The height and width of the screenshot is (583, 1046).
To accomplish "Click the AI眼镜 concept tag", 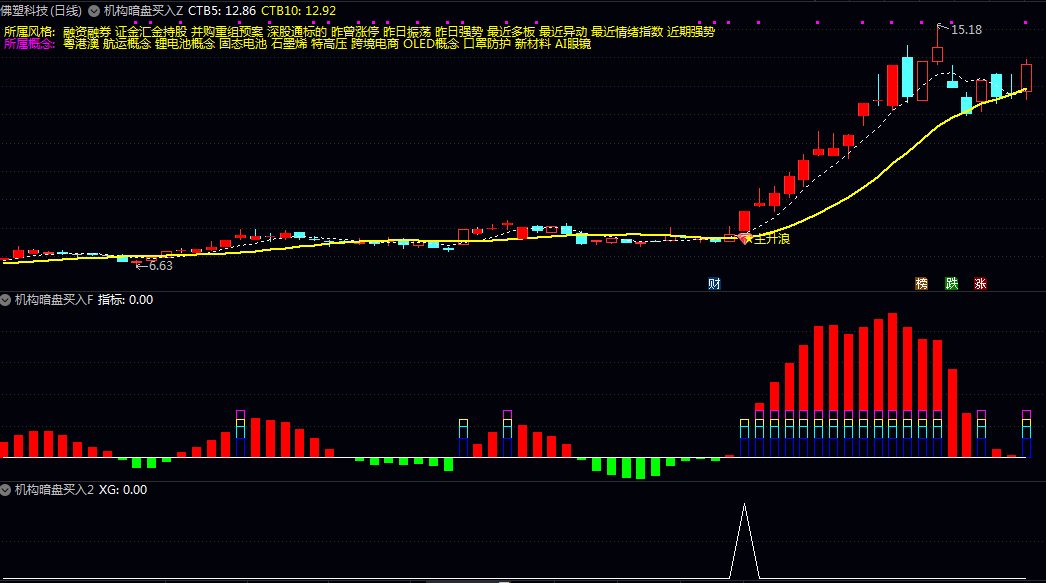I will (573, 44).
